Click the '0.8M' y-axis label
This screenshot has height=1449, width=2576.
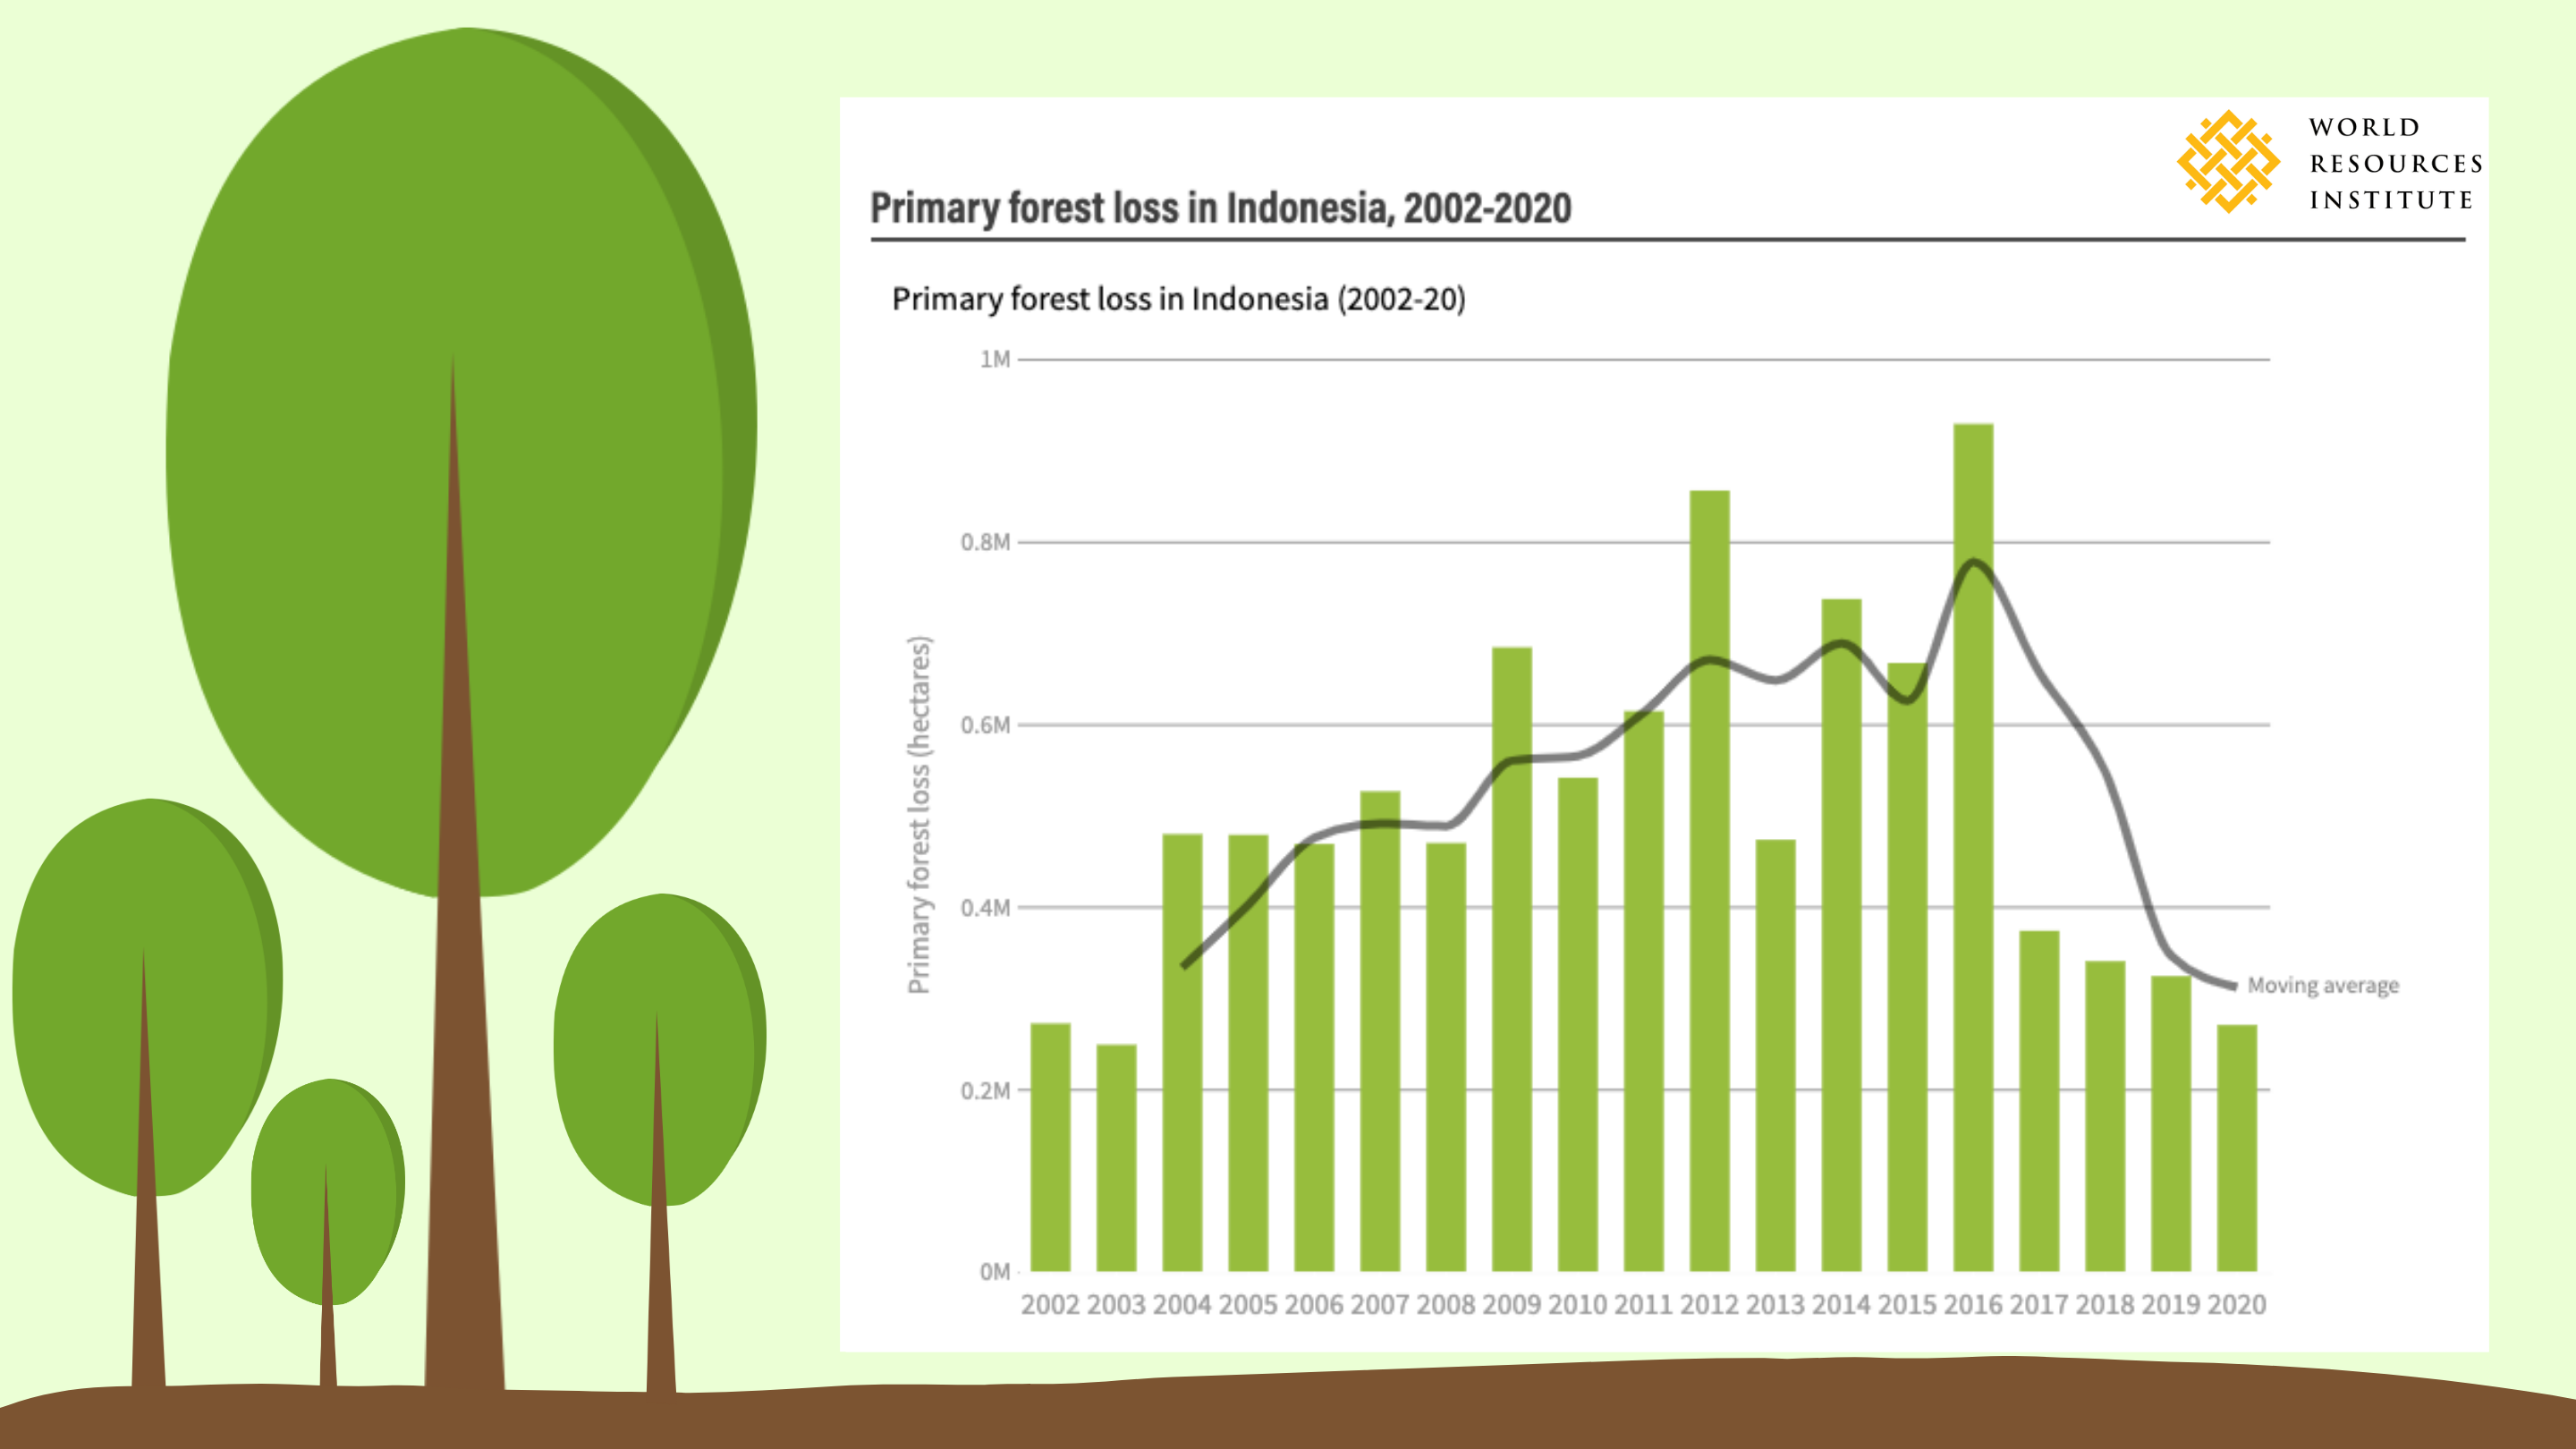pos(985,542)
